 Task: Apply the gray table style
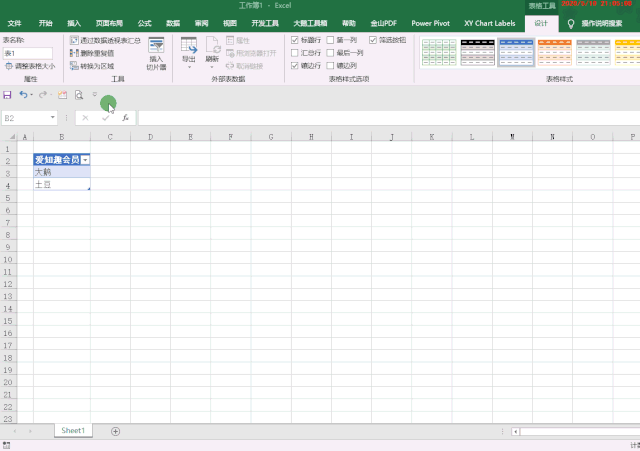click(x=593, y=52)
